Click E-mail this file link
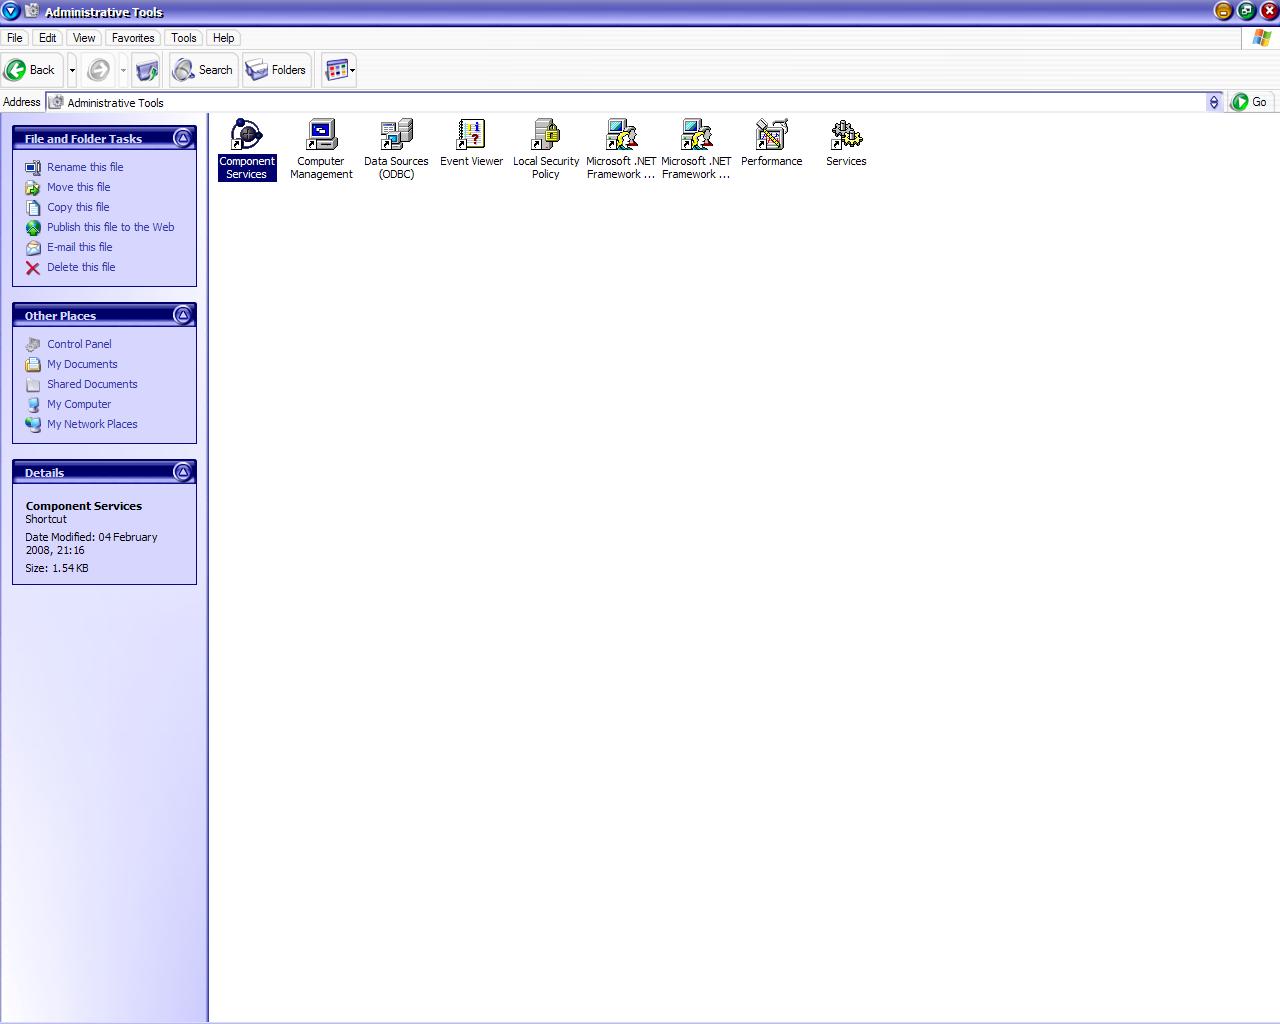The height and width of the screenshot is (1024, 1280). (80, 247)
